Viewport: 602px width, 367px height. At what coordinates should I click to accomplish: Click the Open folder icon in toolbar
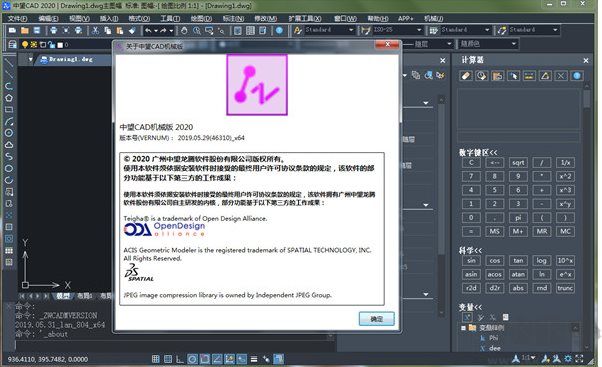click(x=25, y=30)
